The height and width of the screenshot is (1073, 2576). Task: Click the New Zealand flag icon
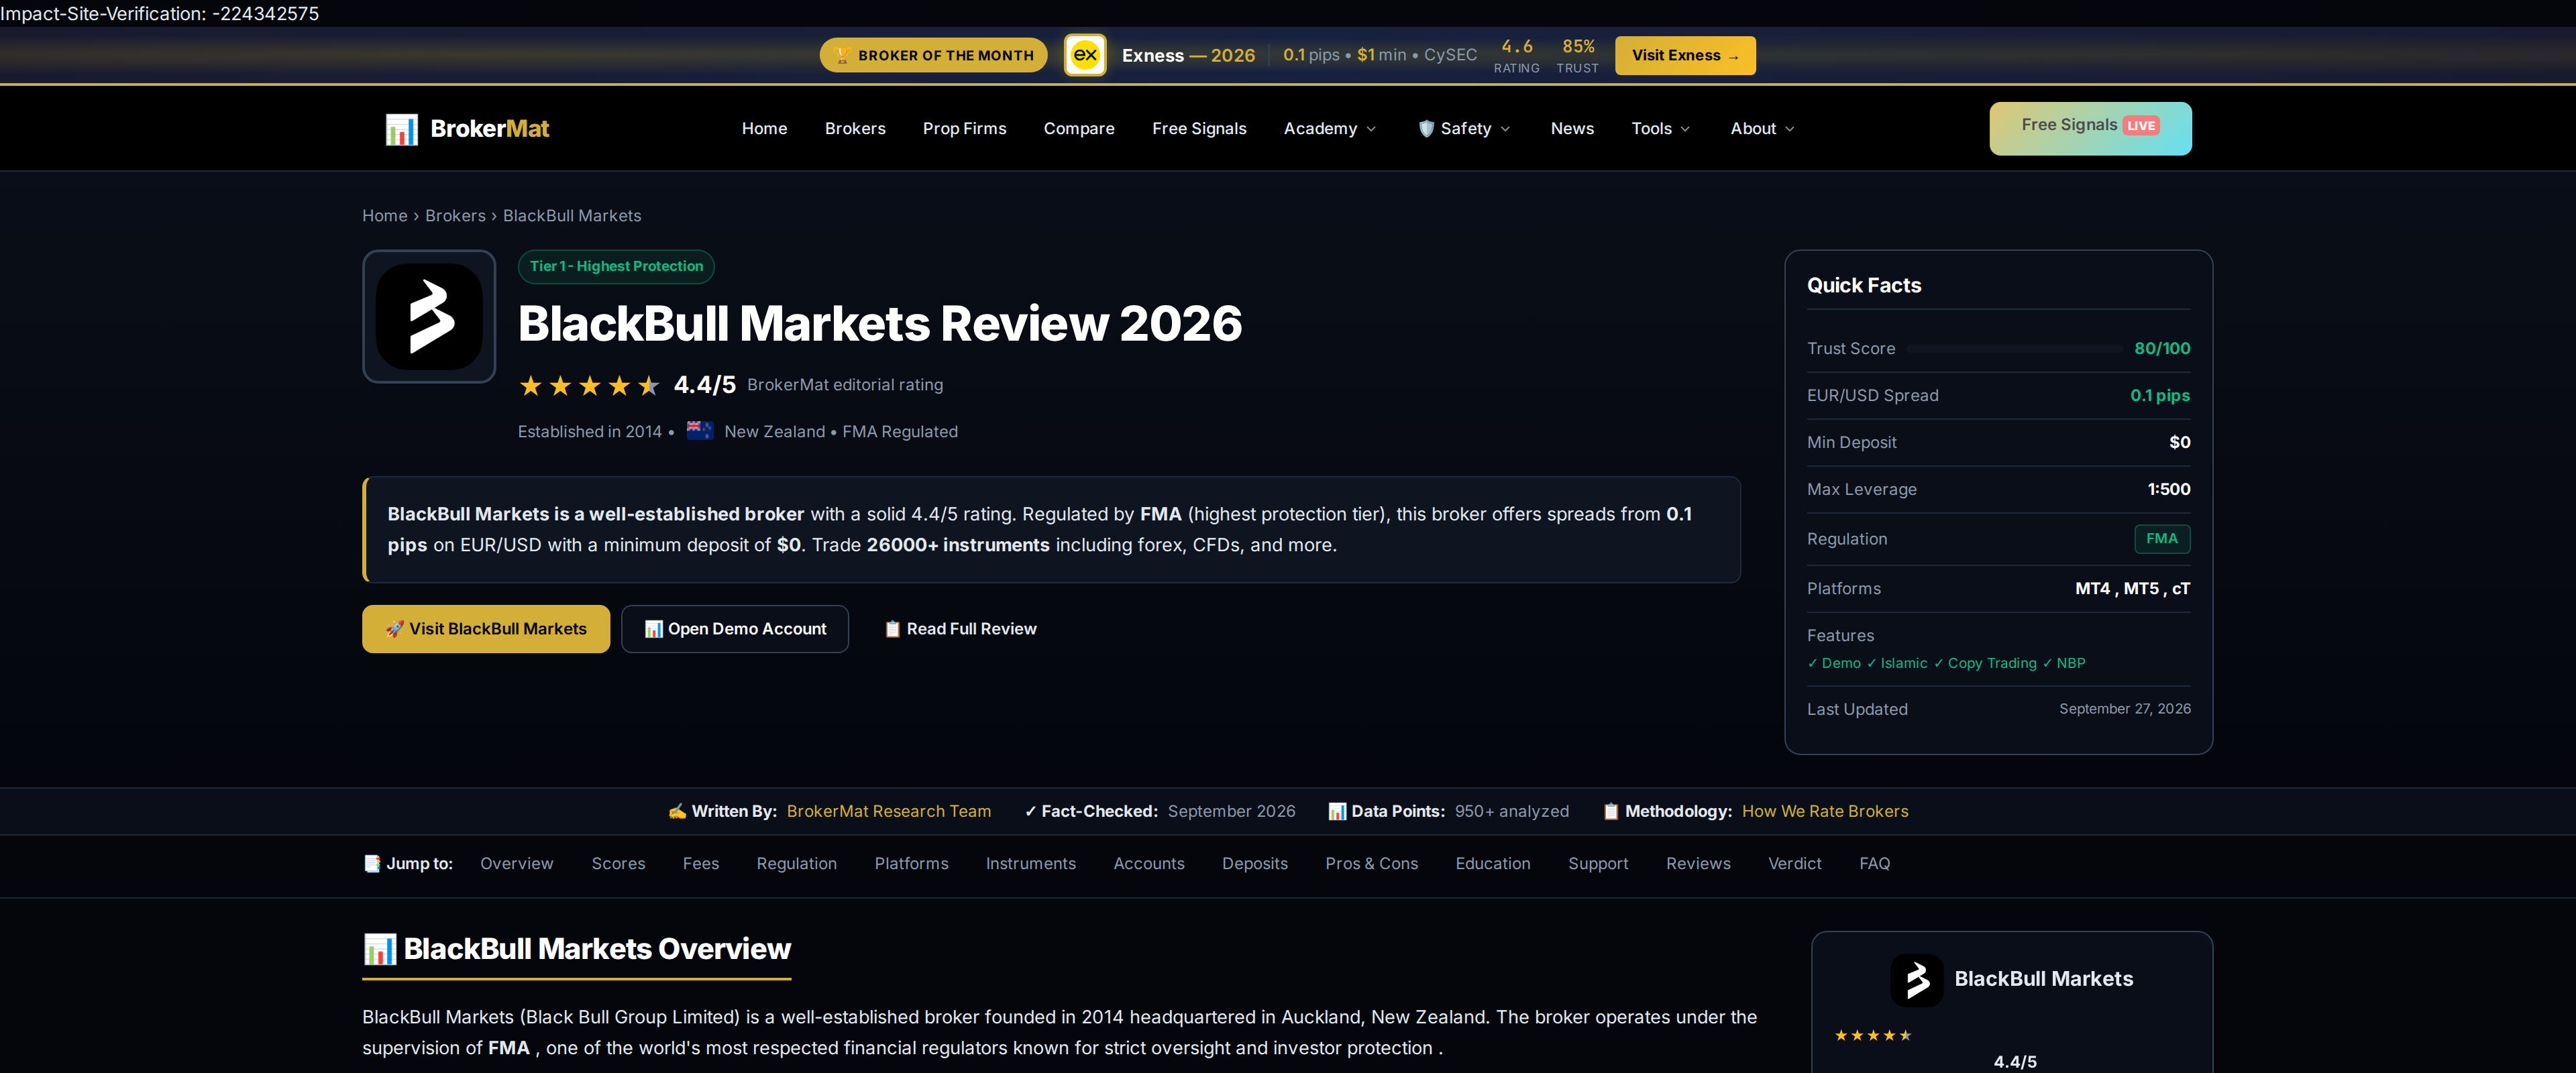700,431
